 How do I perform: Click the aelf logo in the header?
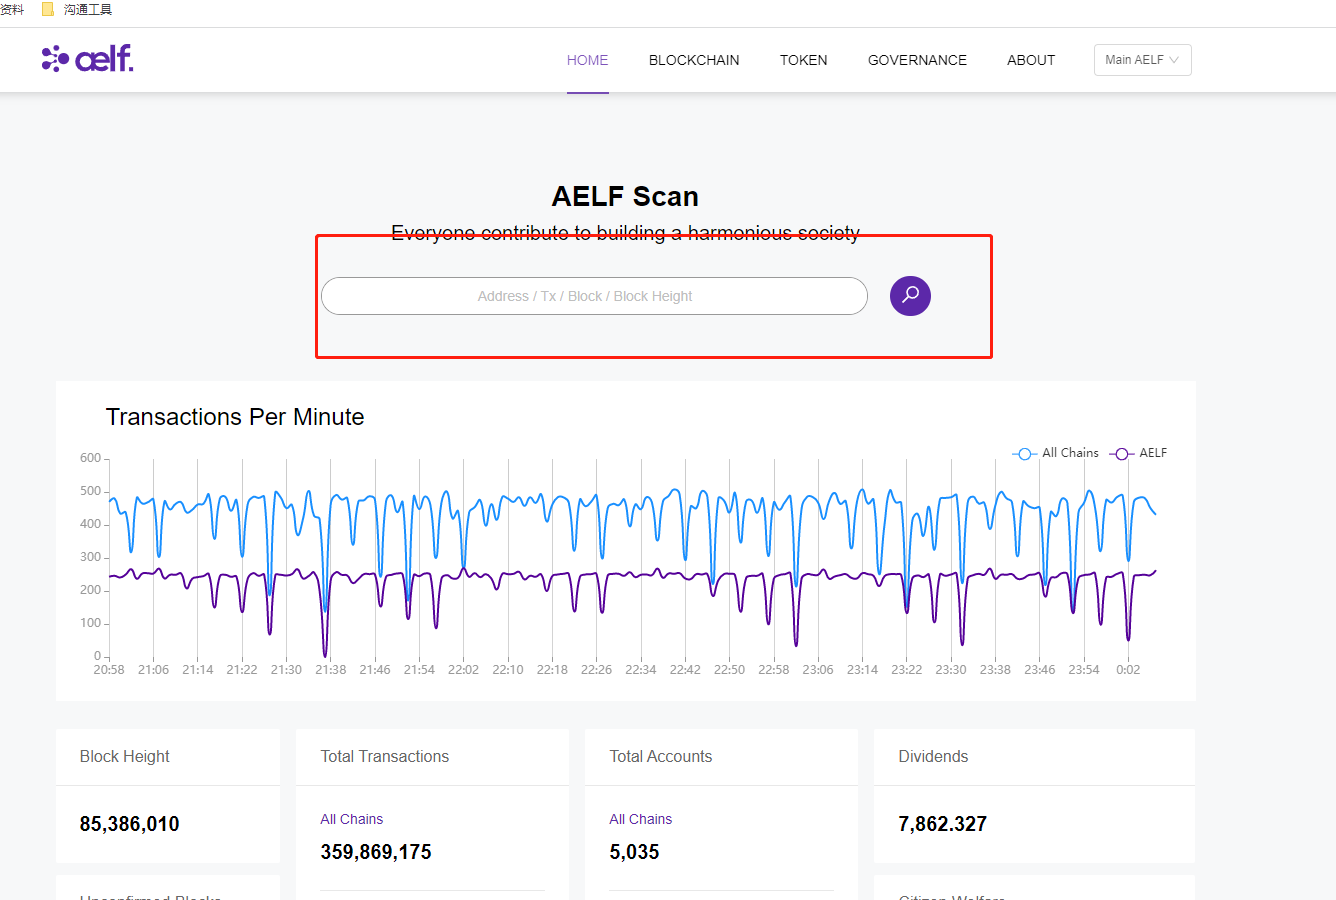(88, 59)
